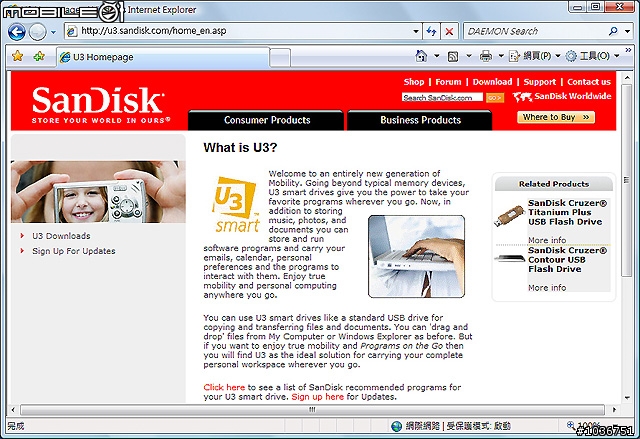Image resolution: width=640 pixels, height=439 pixels.
Task: Click the red 'Click here' link
Action: 224,387
